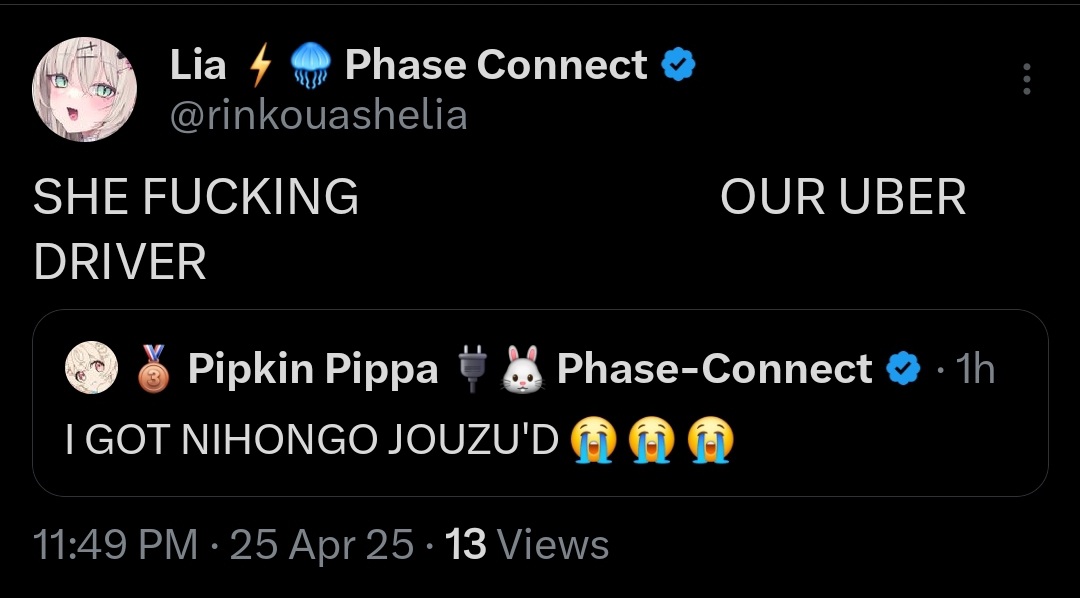Click the verified badge in the quoted tweet
This screenshot has width=1080, height=598.
click(905, 370)
